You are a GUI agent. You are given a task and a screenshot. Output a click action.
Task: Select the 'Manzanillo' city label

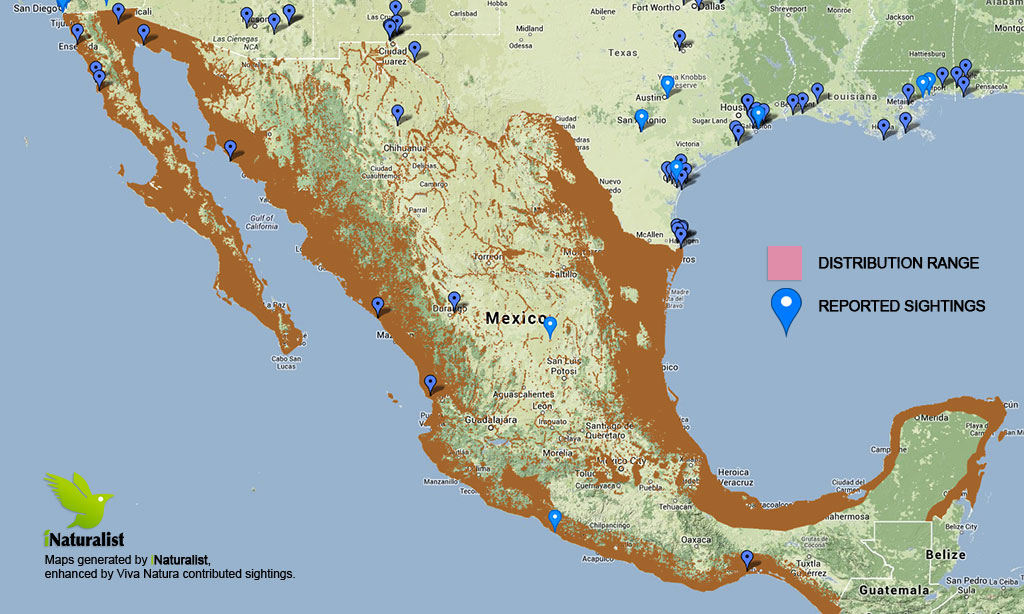441,481
